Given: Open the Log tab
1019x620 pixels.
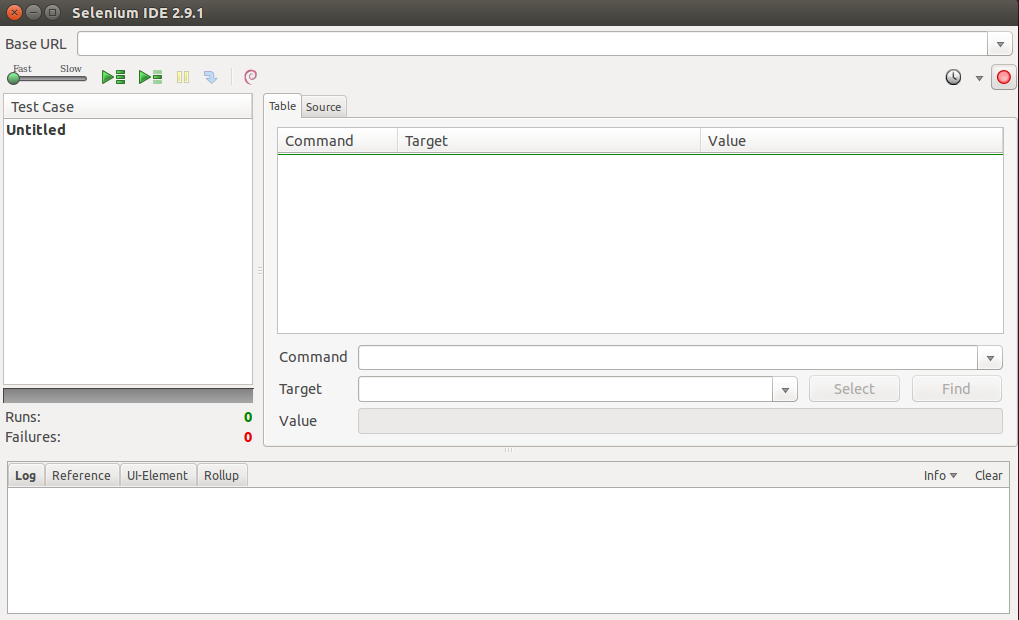Looking at the screenshot, I should [x=25, y=475].
